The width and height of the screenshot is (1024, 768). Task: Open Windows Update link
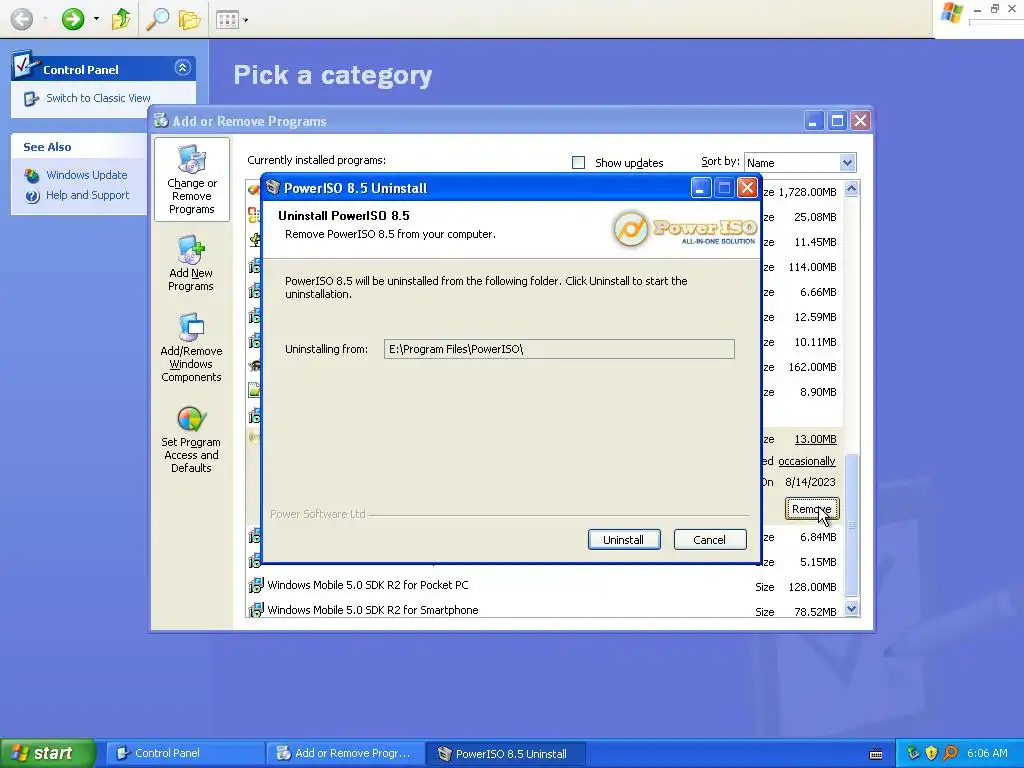[x=87, y=175]
